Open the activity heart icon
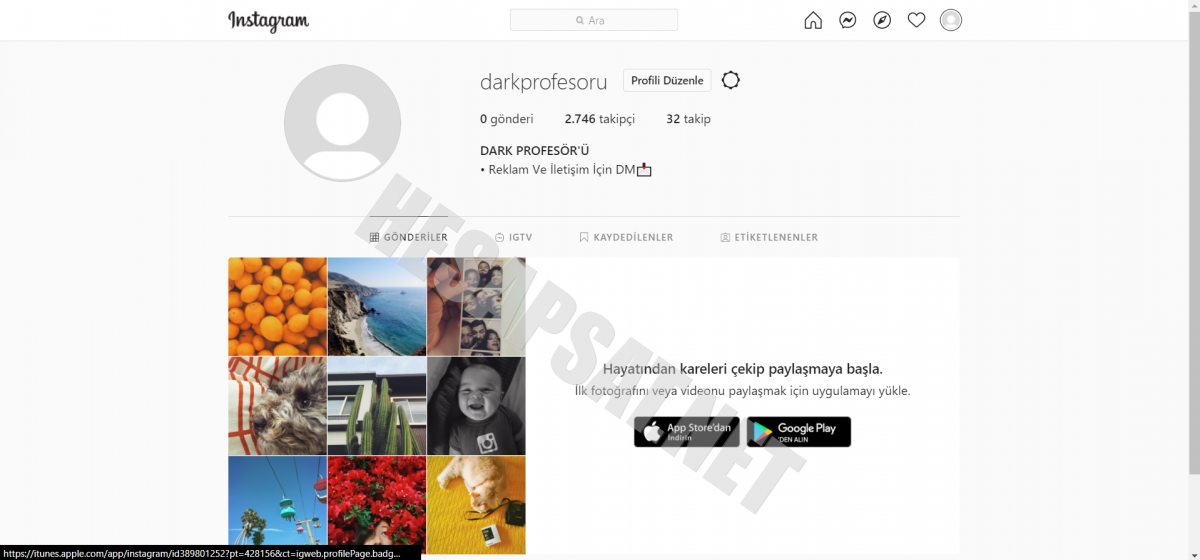Viewport: 1200px width, 560px height. 916,20
